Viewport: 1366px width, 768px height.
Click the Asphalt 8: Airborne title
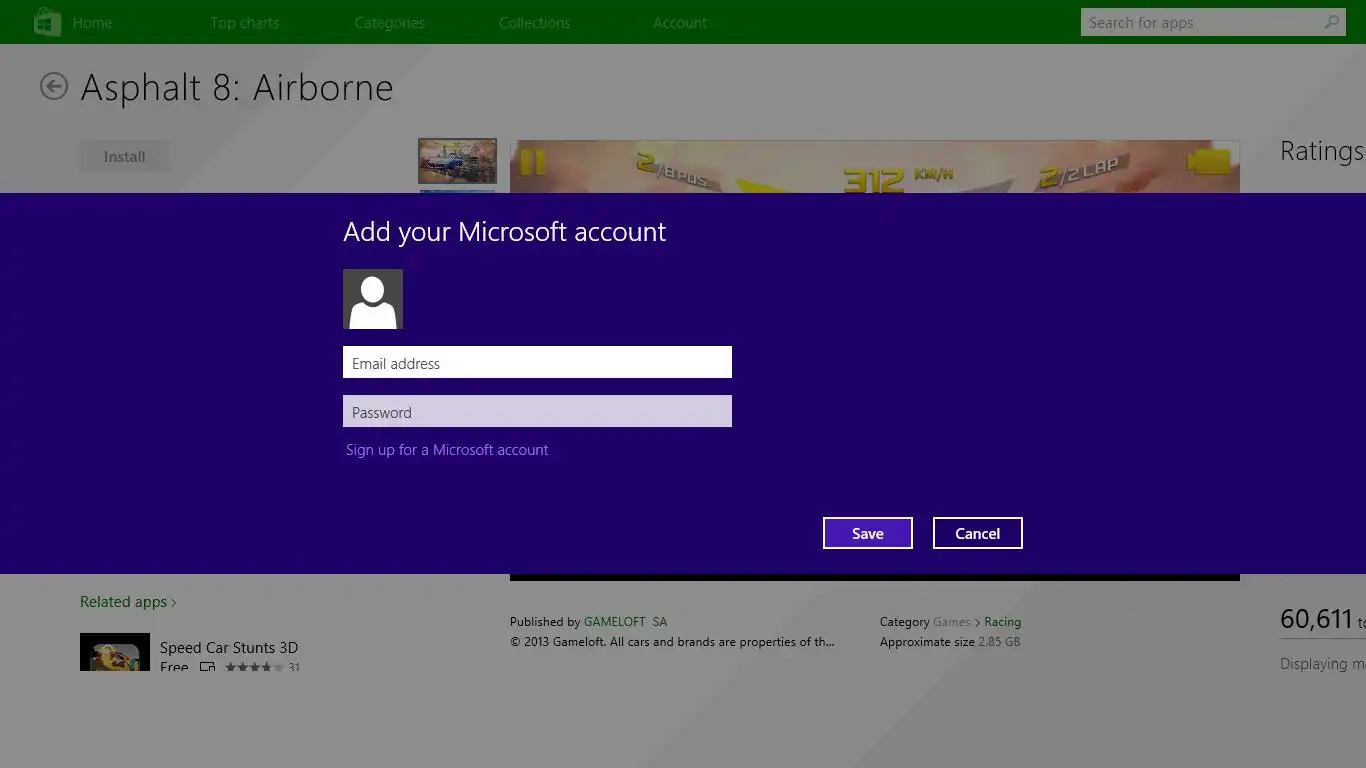pyautogui.click(x=237, y=87)
